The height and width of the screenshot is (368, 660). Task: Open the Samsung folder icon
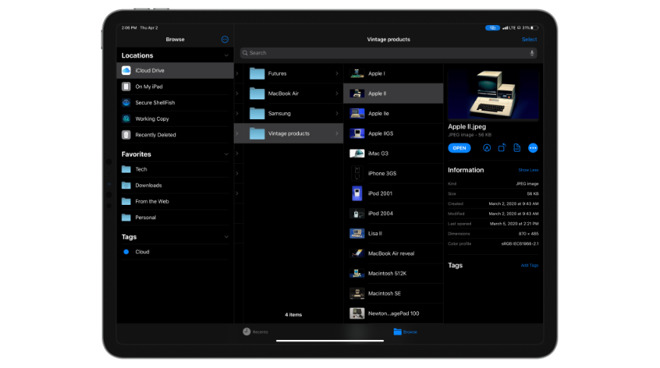[x=257, y=113]
